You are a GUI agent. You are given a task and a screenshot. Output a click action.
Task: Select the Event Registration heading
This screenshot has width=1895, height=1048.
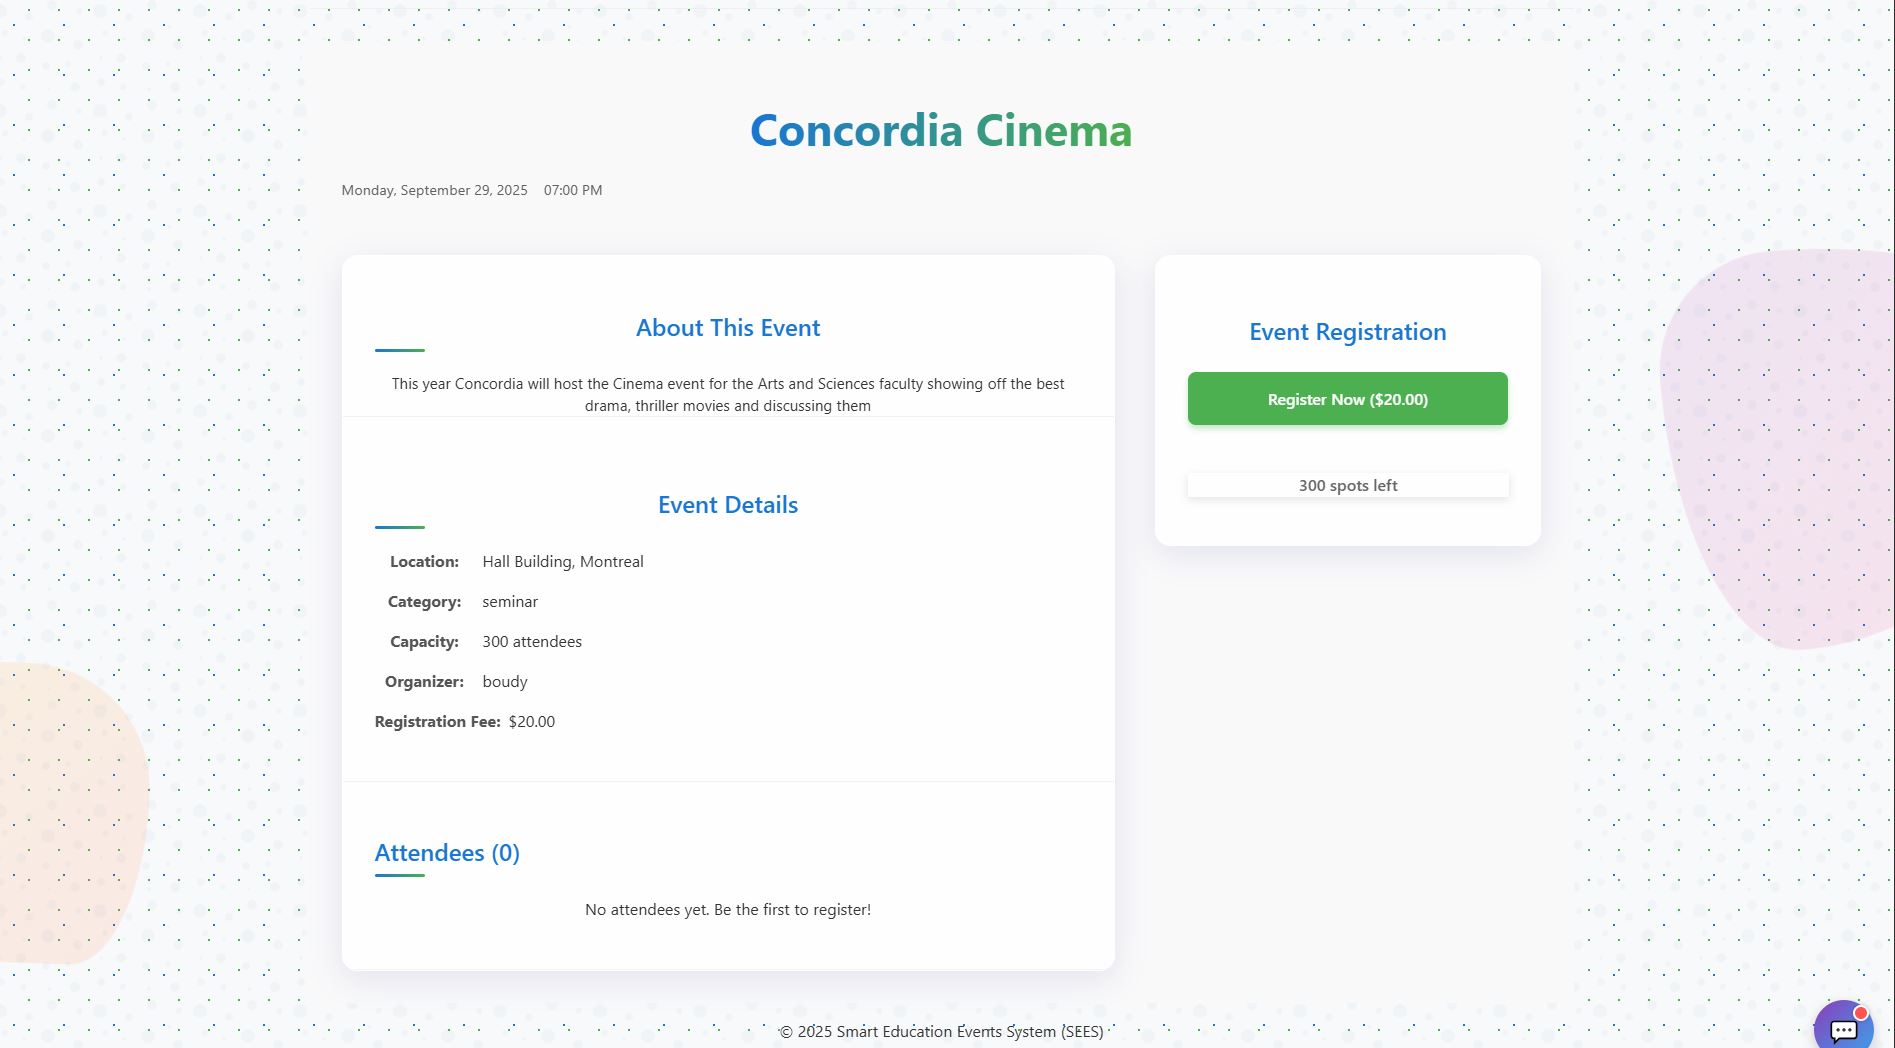pos(1347,332)
